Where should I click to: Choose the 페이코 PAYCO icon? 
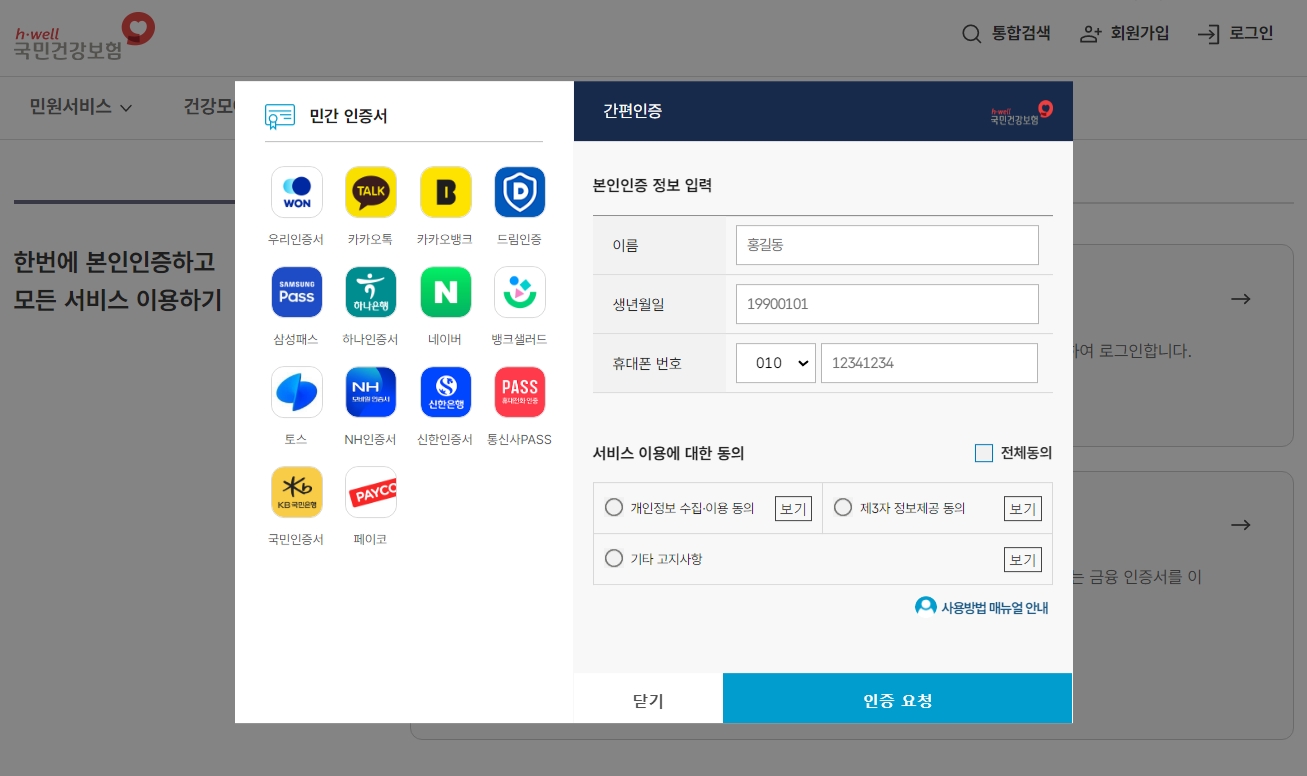(371, 492)
